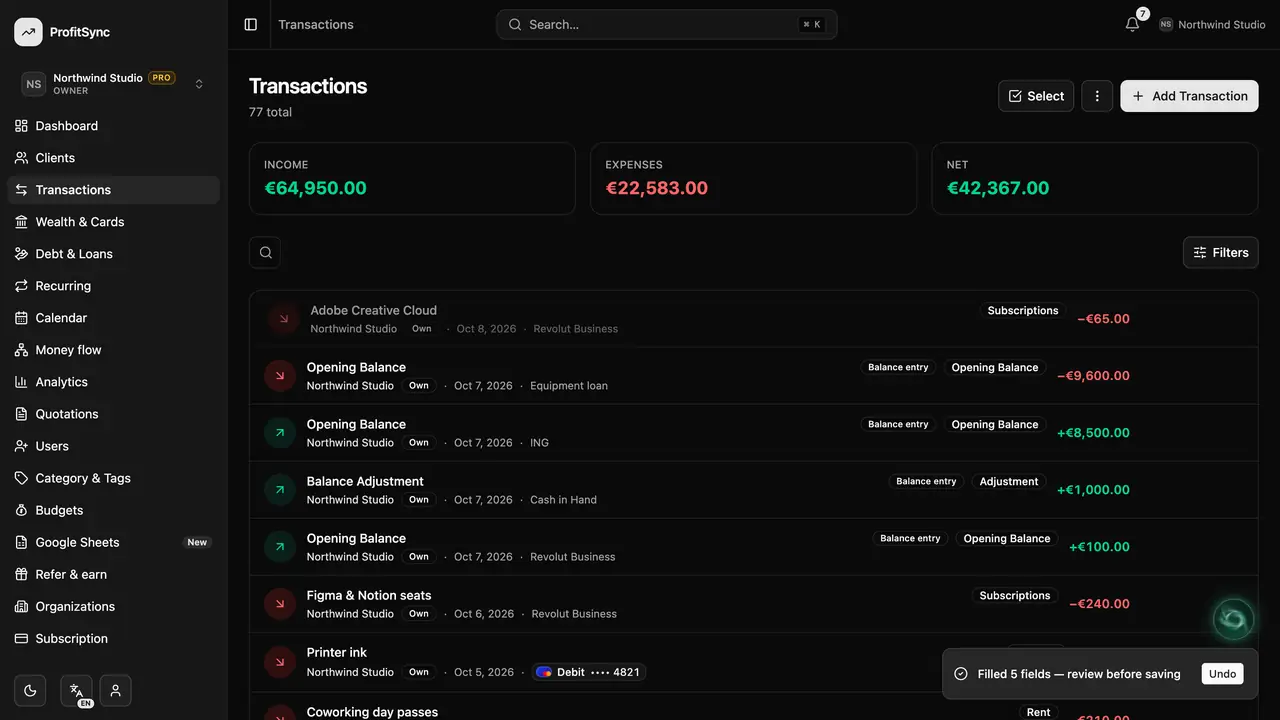Open the Quotations page
Viewport: 1280px width, 720px height.
(114, 414)
